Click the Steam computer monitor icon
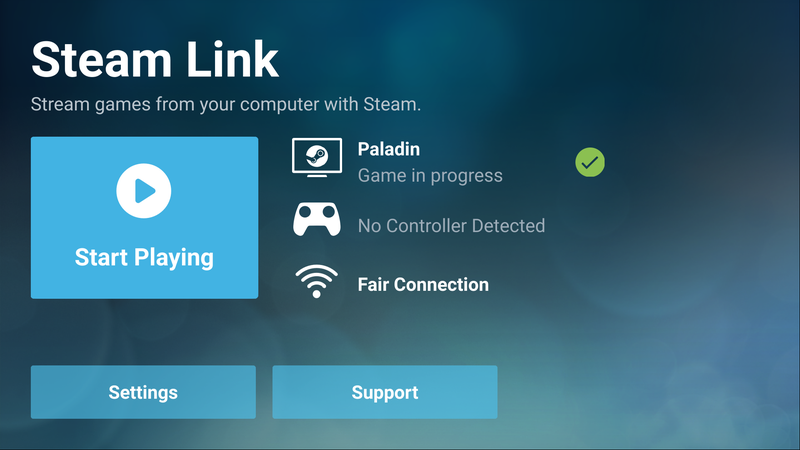800x450 pixels. (317, 158)
